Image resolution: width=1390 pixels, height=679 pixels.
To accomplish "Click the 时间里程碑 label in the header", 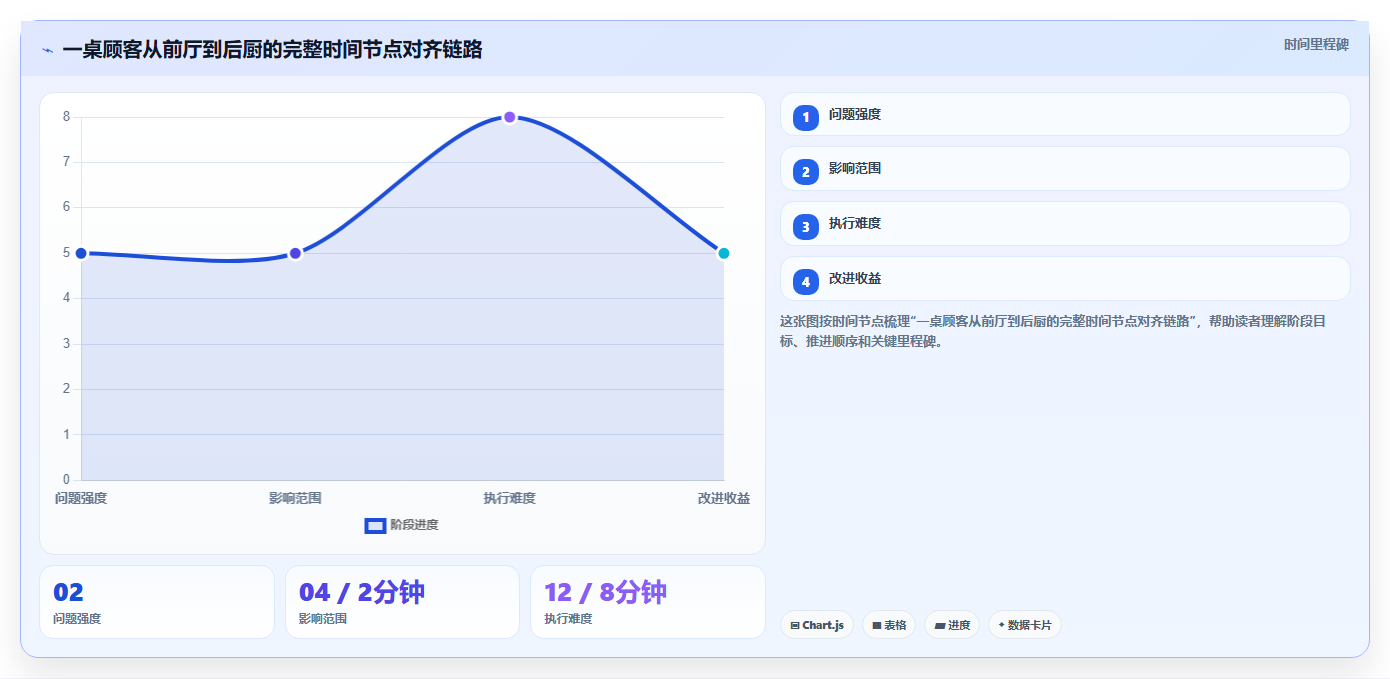I will point(1316,44).
